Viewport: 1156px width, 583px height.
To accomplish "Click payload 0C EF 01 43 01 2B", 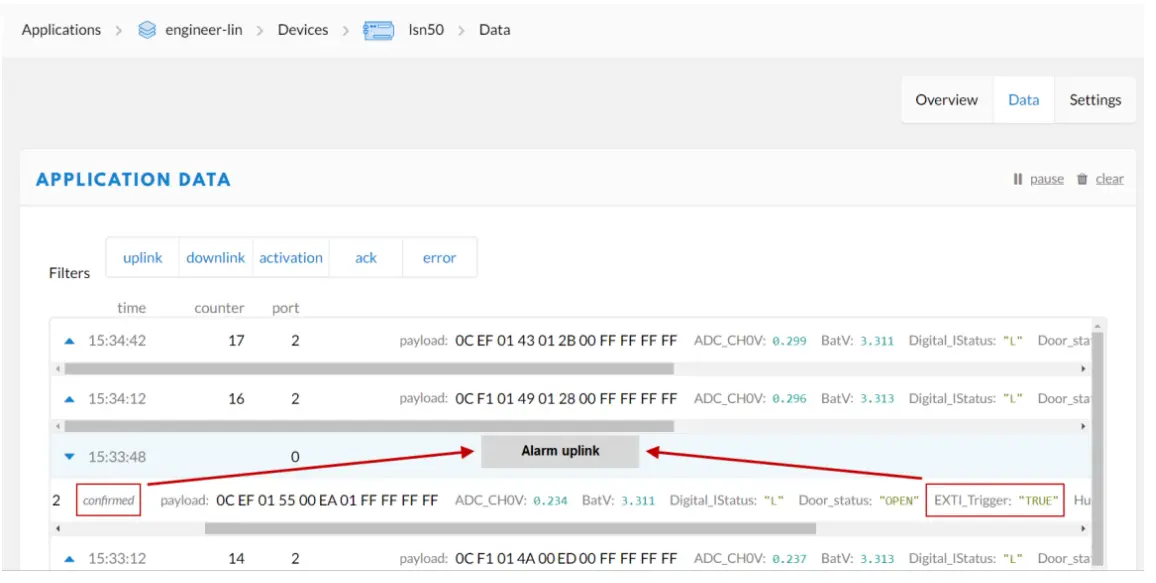I will pyautogui.click(x=565, y=341).
